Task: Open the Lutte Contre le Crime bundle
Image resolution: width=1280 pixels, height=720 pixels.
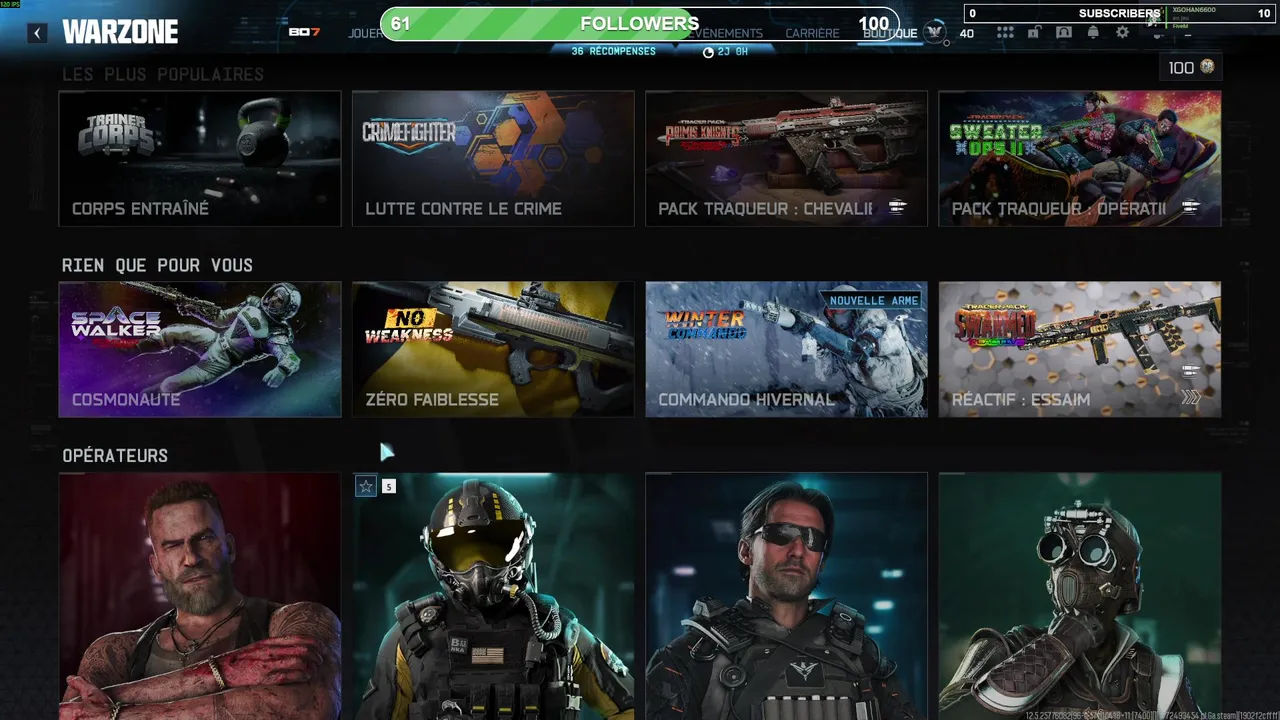Action: (493, 158)
